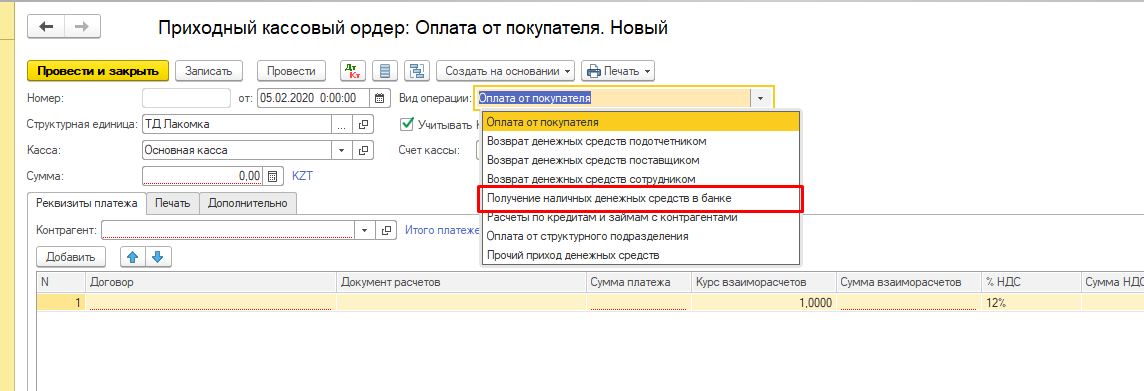
Task: Open the Касса dropdown list
Action: pos(341,150)
